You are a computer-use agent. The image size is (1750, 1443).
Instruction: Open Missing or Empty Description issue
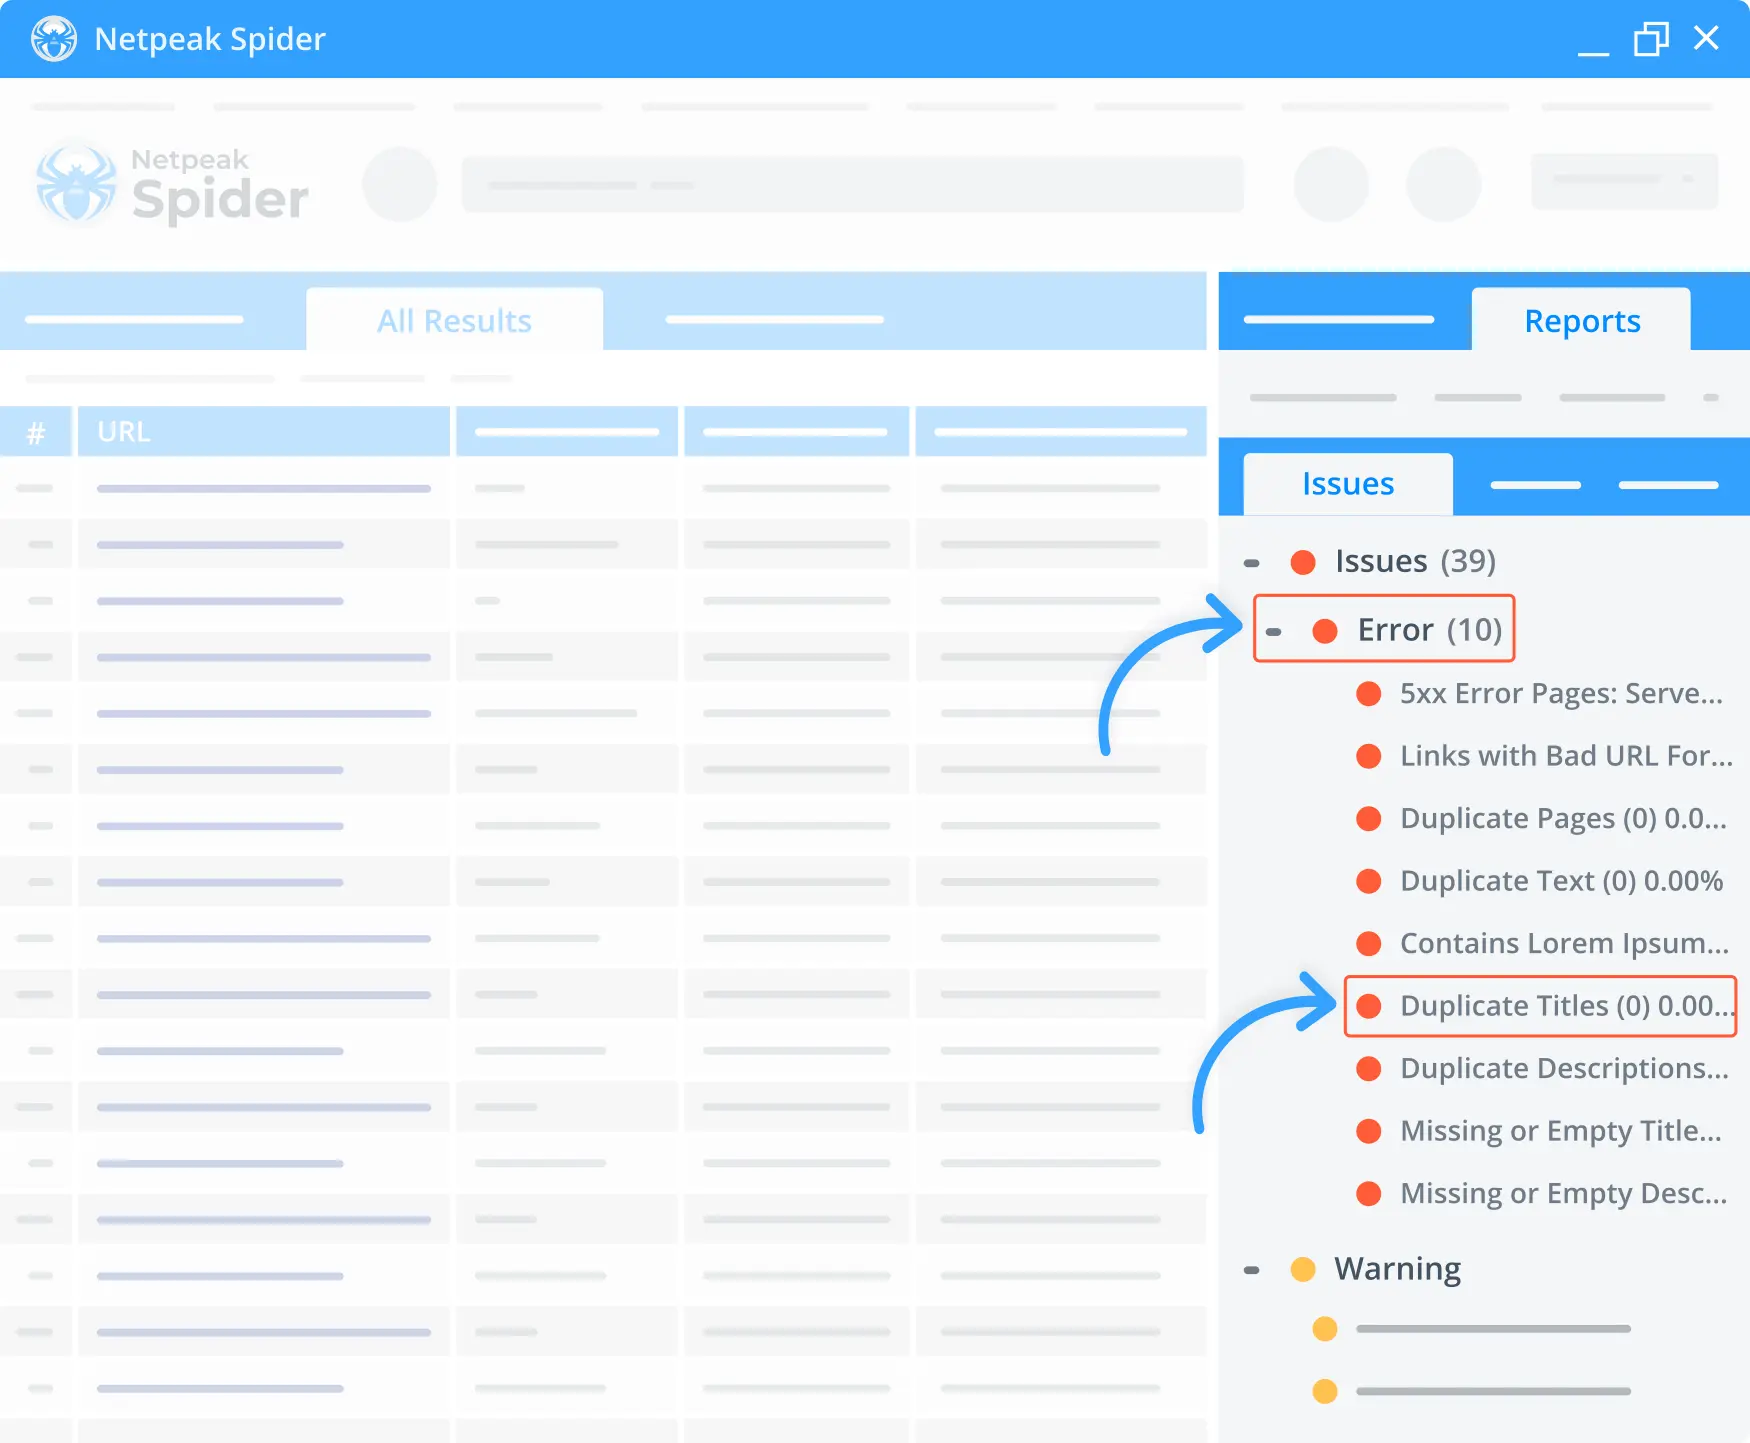(1563, 1193)
